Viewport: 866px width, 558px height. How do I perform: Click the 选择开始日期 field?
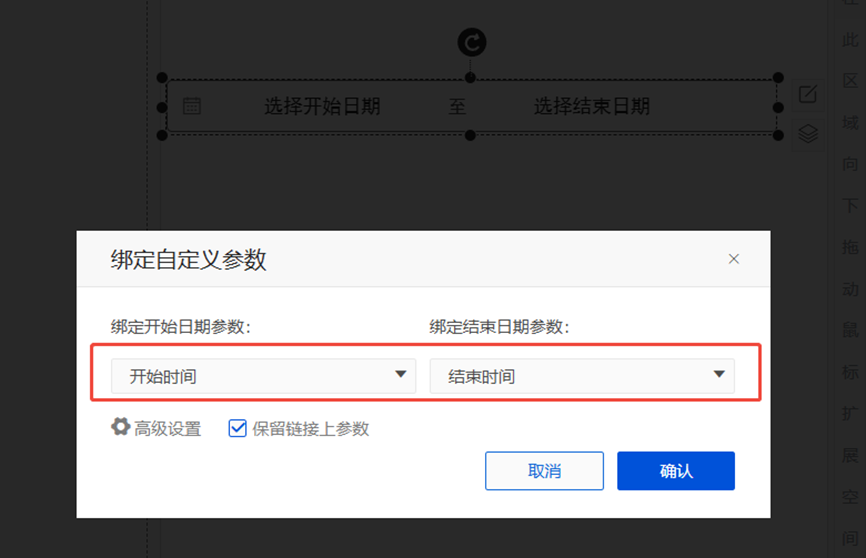coord(322,106)
